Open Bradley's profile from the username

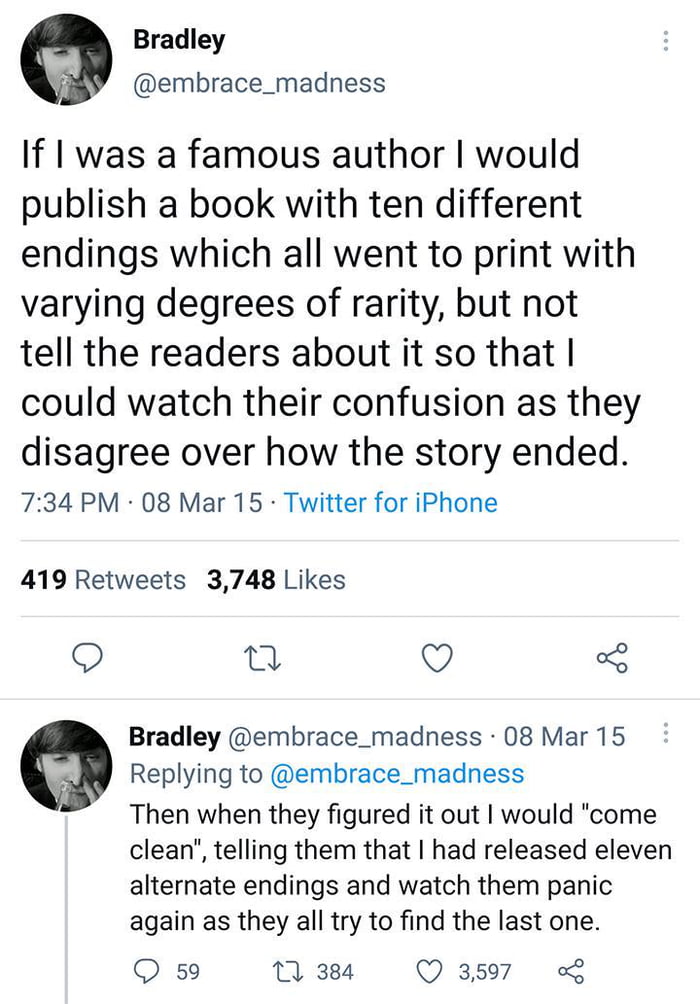click(x=177, y=40)
